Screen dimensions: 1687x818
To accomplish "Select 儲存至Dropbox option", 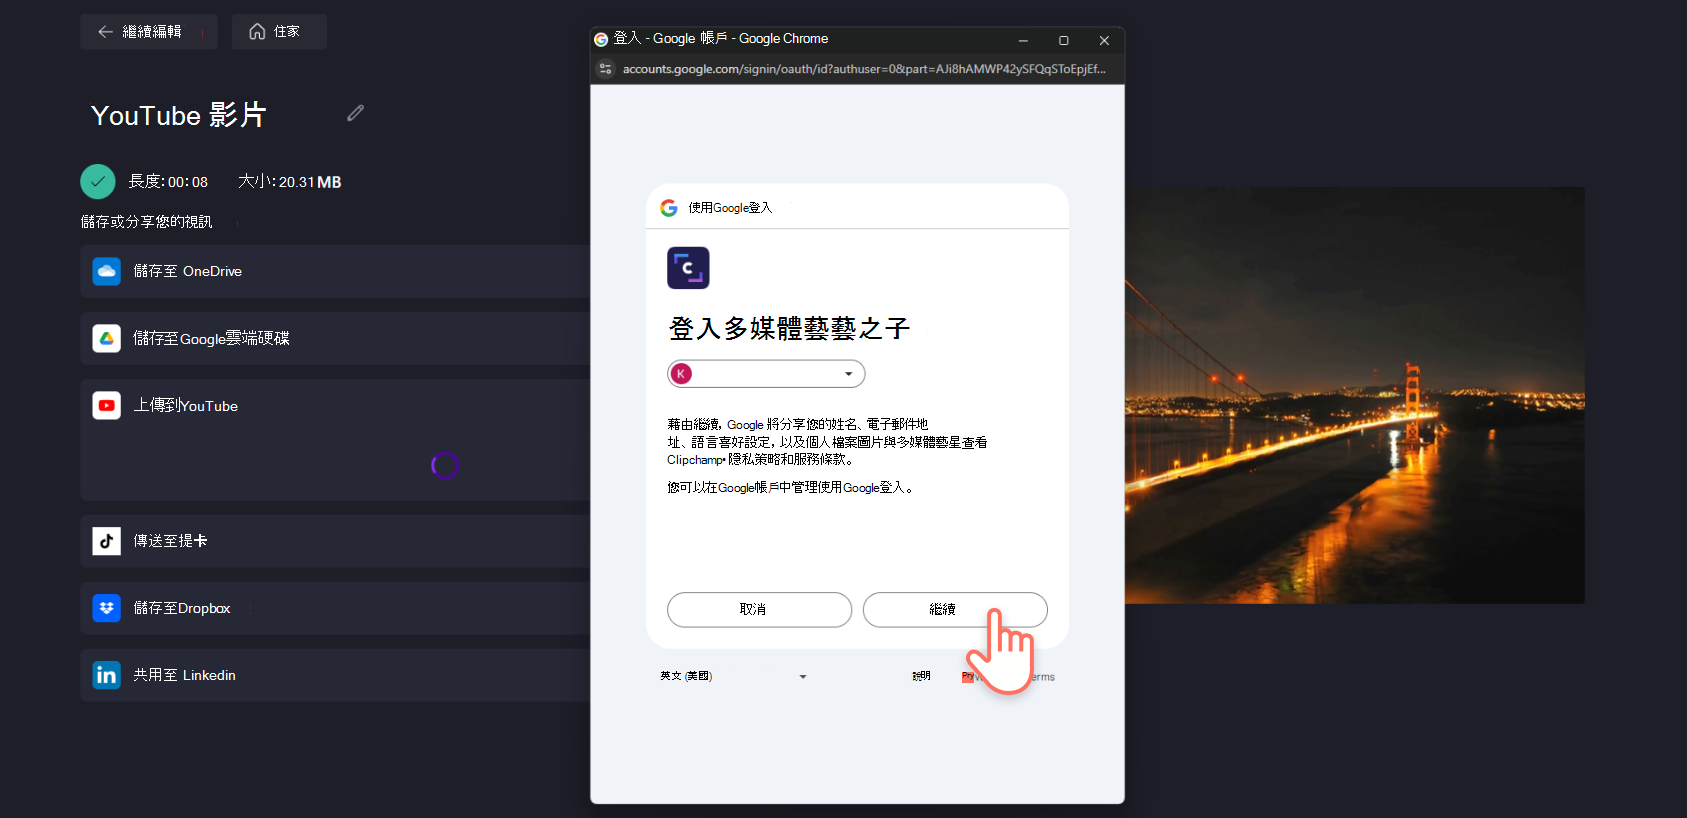I will click(x=335, y=608).
